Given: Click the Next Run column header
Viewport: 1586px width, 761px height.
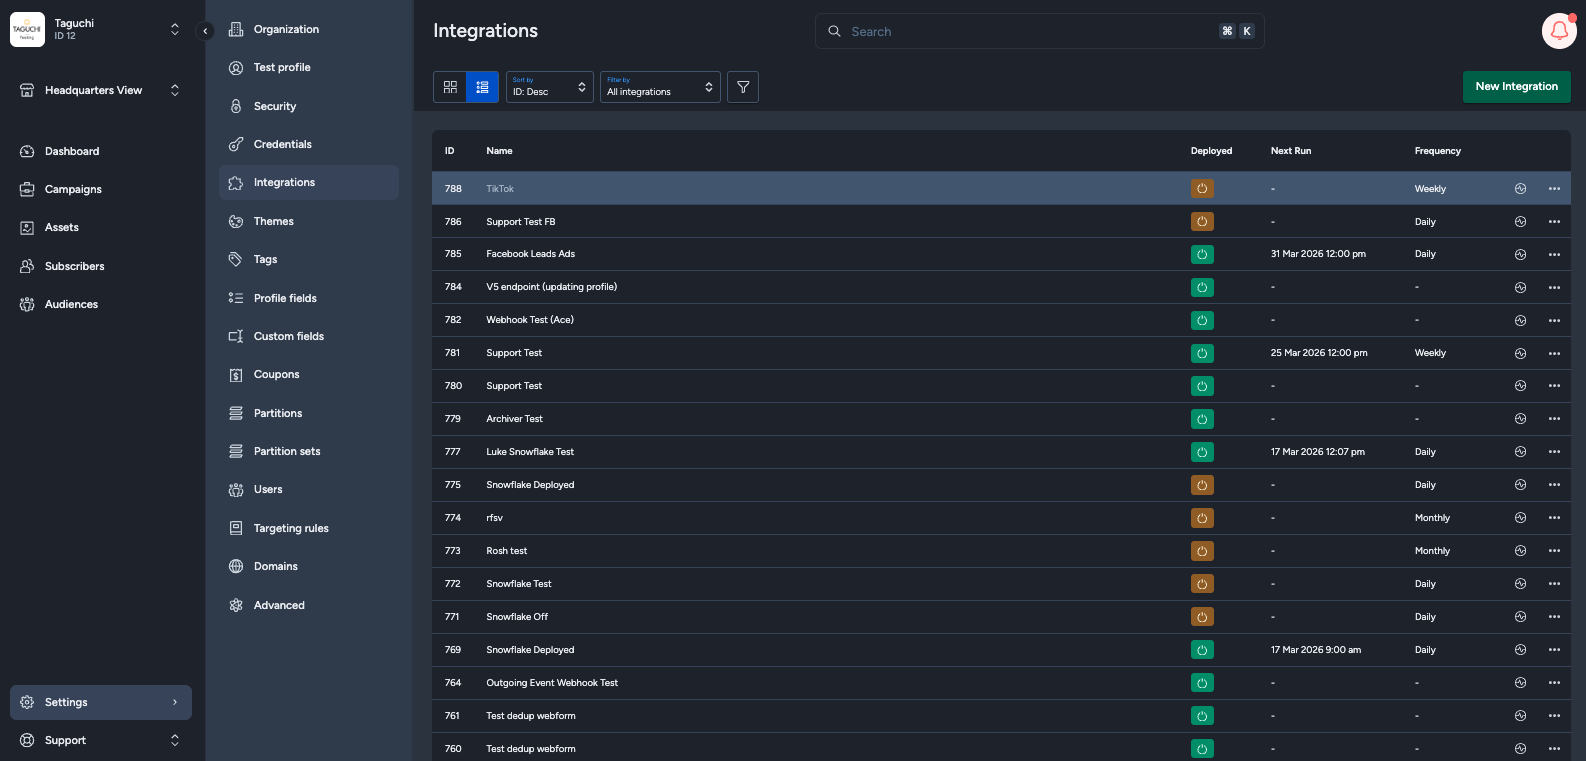Looking at the screenshot, I should [x=1291, y=151].
